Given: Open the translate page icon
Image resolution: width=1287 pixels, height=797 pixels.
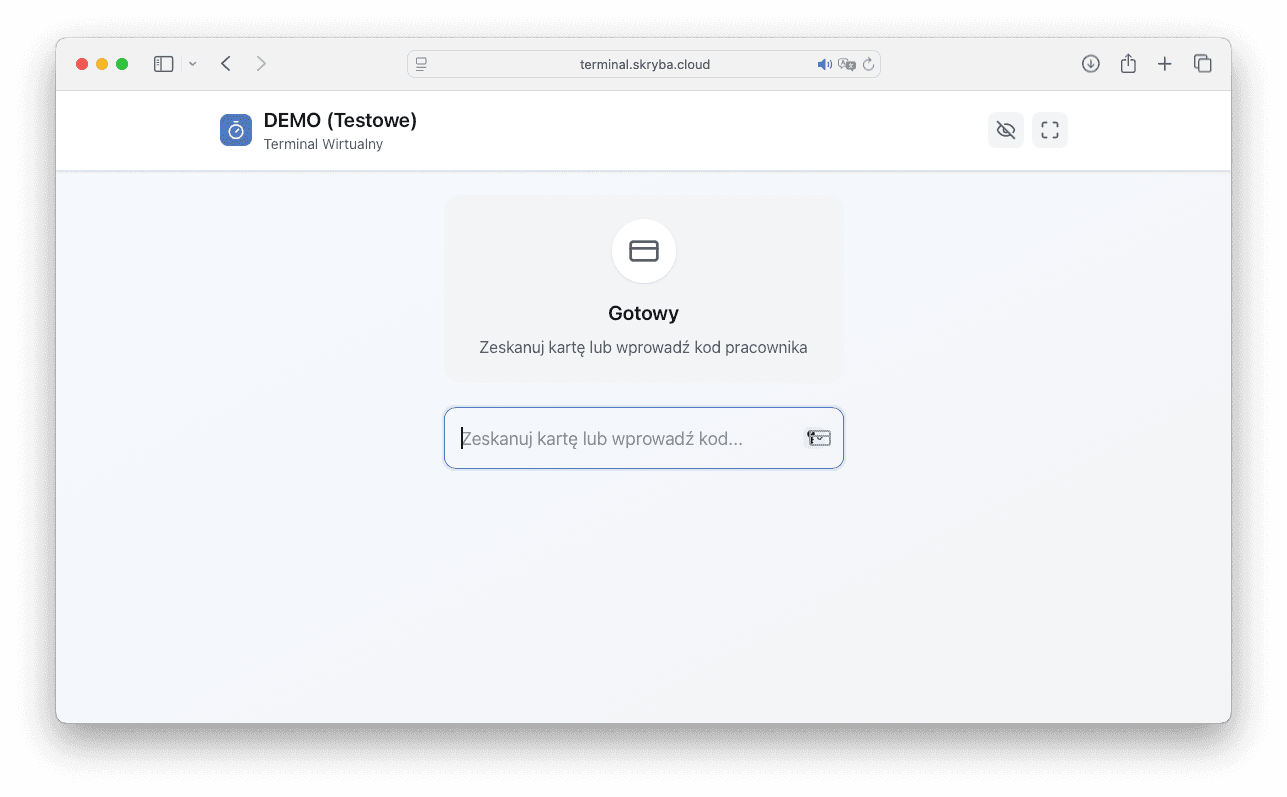Looking at the screenshot, I should point(847,64).
